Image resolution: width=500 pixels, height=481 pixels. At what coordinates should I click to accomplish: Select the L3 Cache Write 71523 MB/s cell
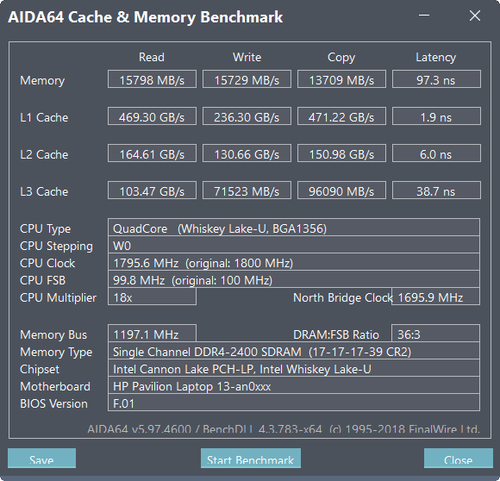click(247, 190)
